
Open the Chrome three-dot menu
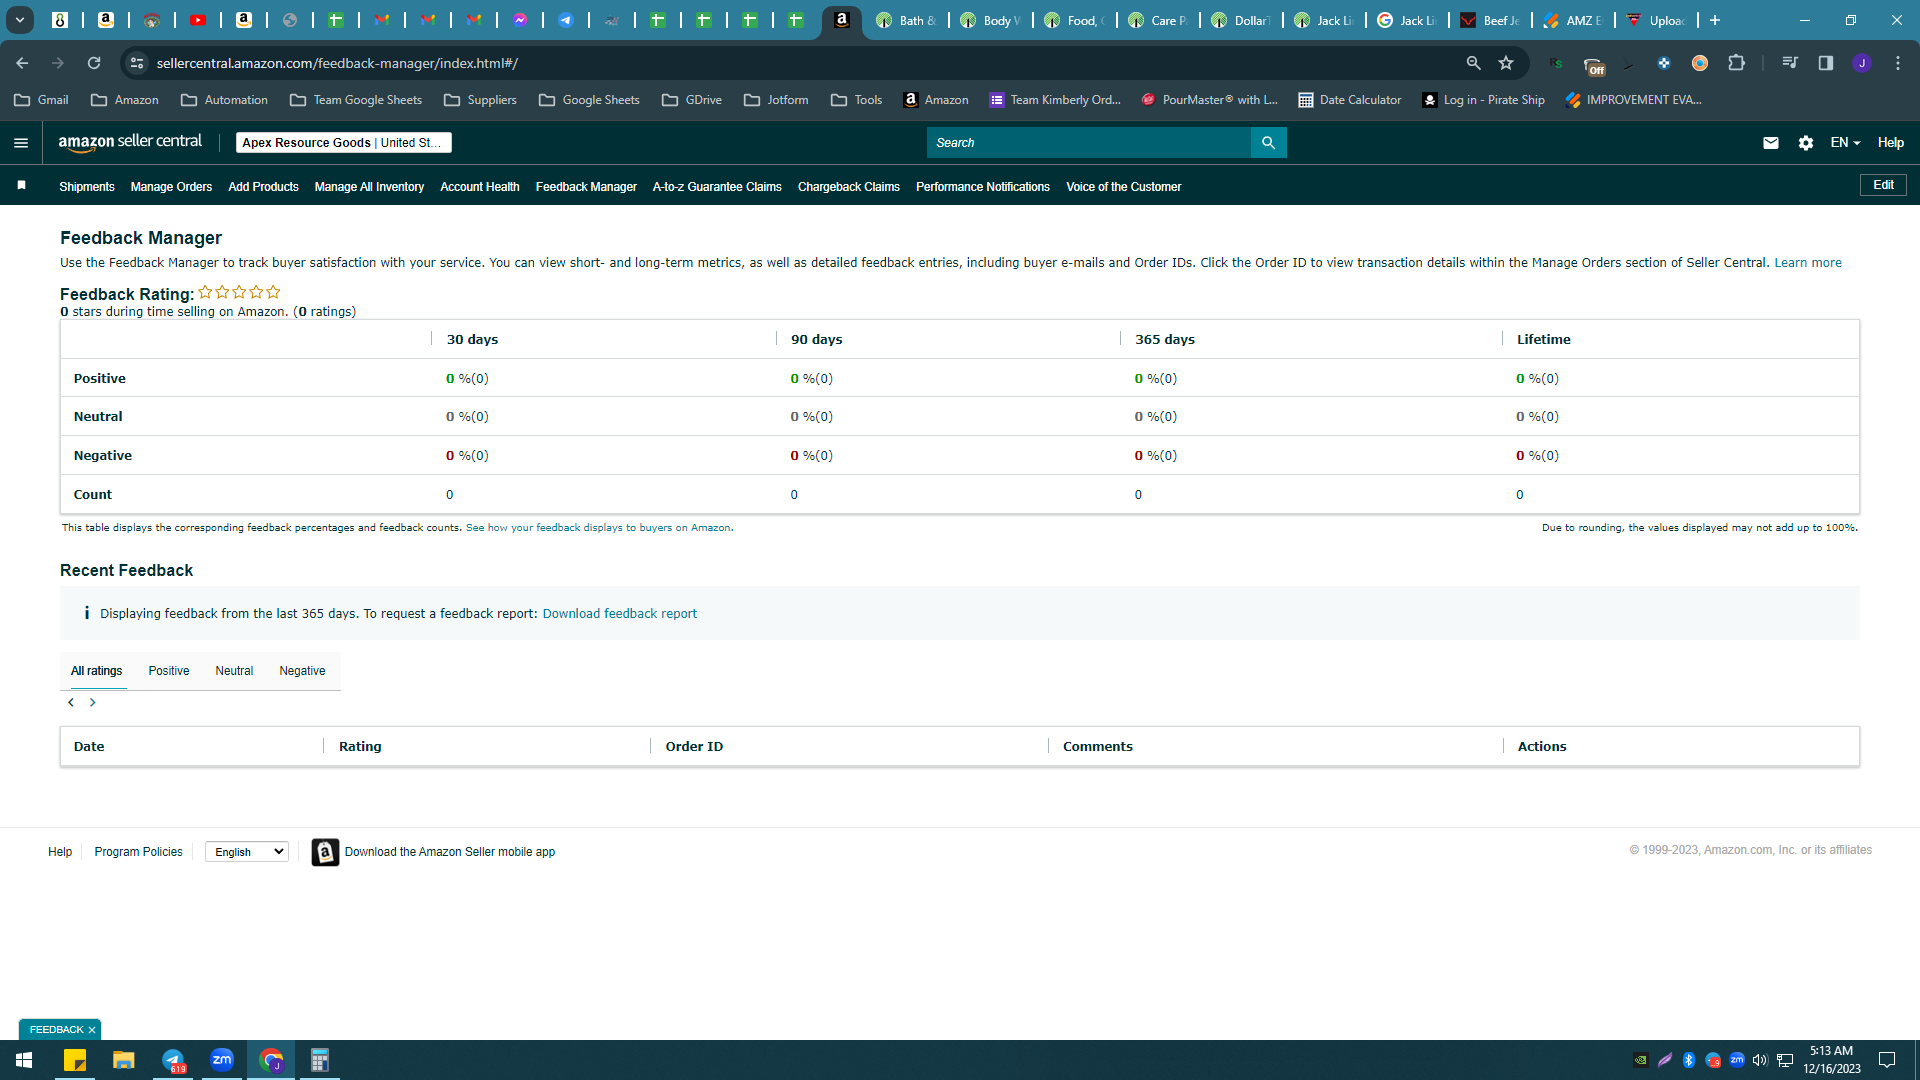point(1898,63)
